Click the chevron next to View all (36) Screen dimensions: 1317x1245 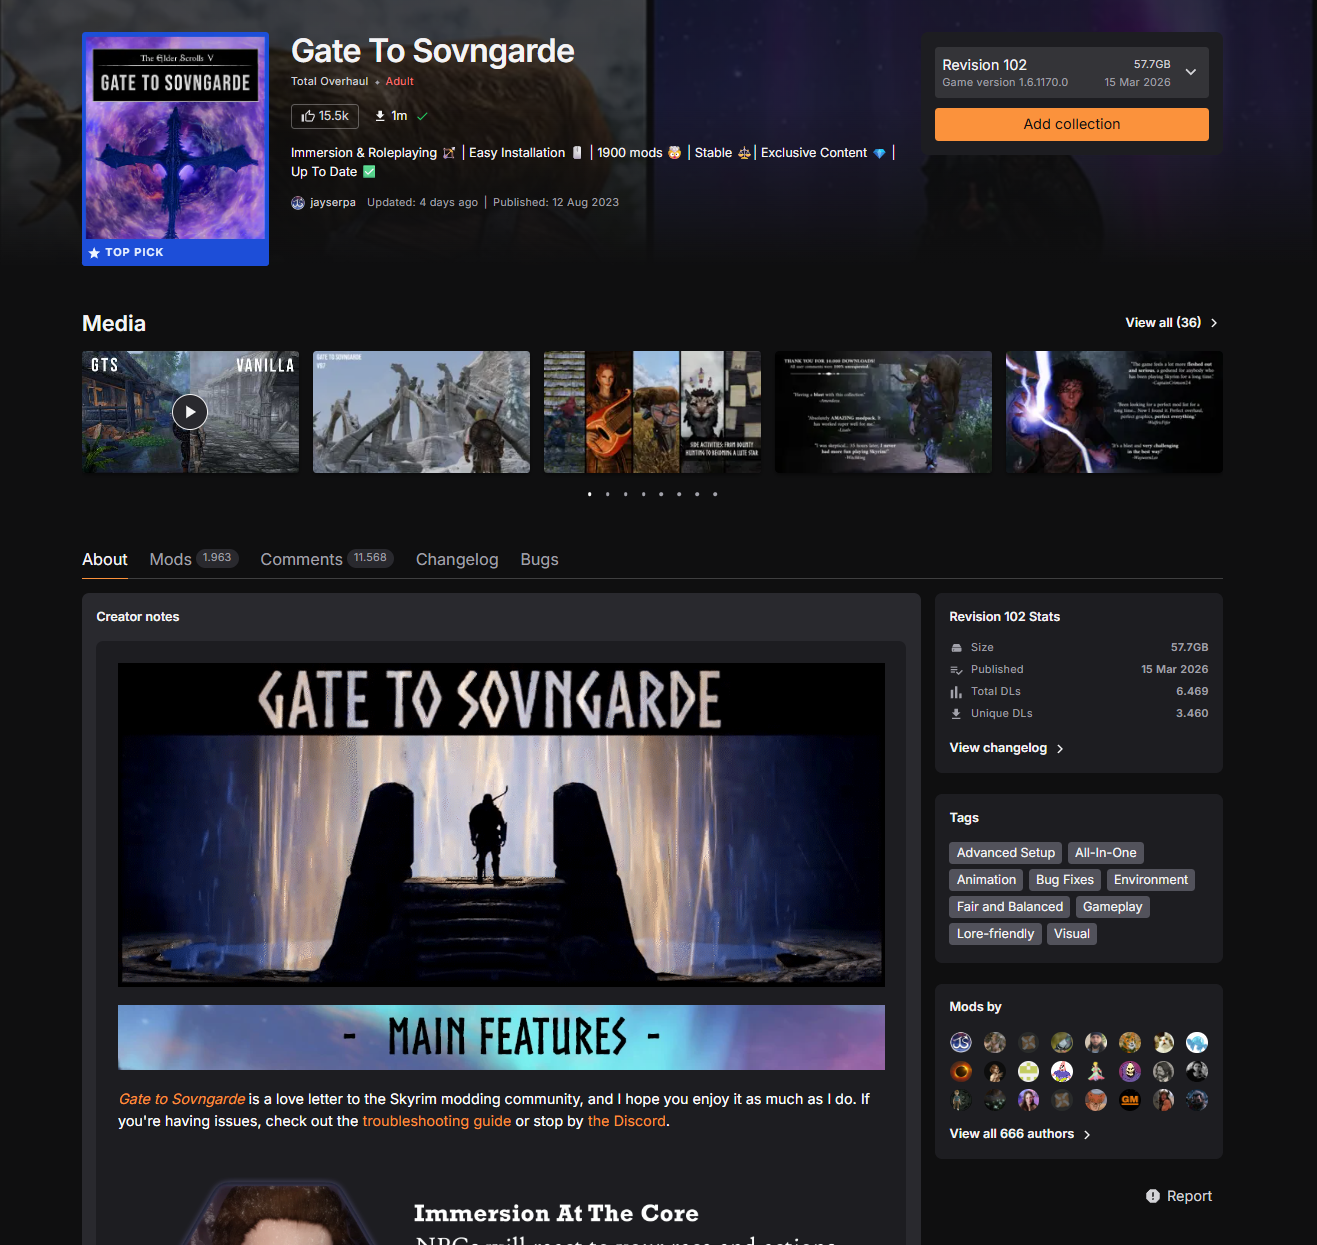(1214, 323)
